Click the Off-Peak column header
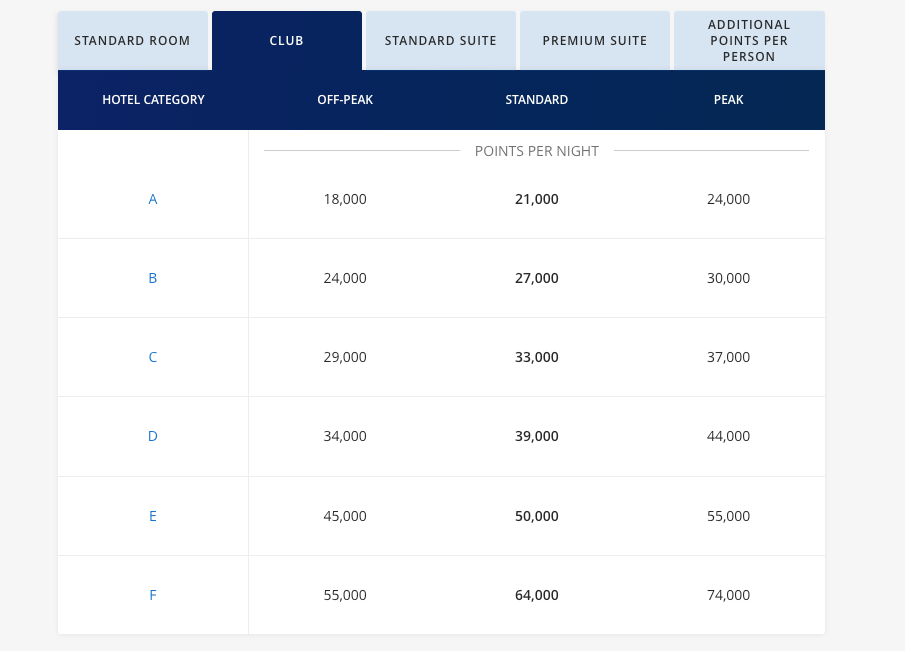The image size is (905, 651). (x=345, y=100)
